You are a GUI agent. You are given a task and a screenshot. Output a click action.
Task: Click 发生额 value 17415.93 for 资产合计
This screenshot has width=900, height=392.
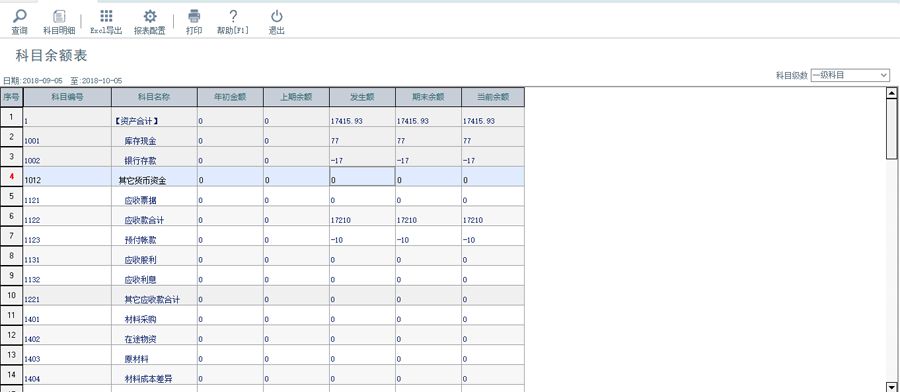347,121
